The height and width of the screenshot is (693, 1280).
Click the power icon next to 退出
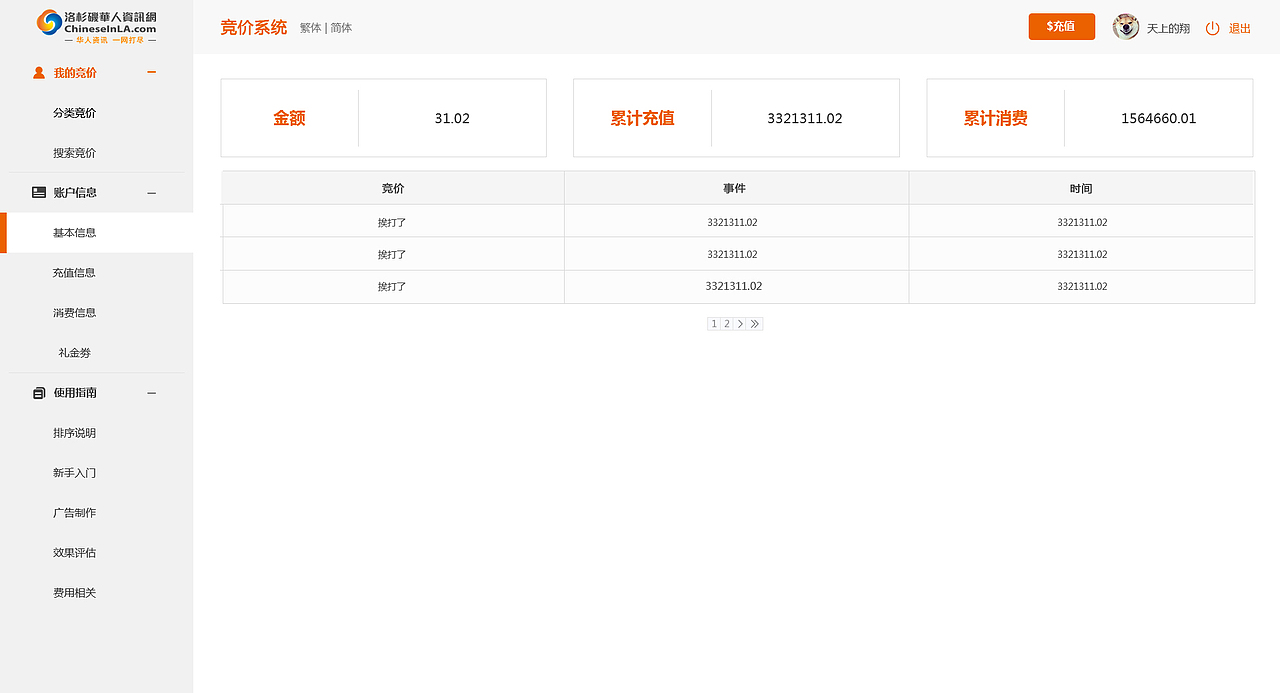point(1212,28)
